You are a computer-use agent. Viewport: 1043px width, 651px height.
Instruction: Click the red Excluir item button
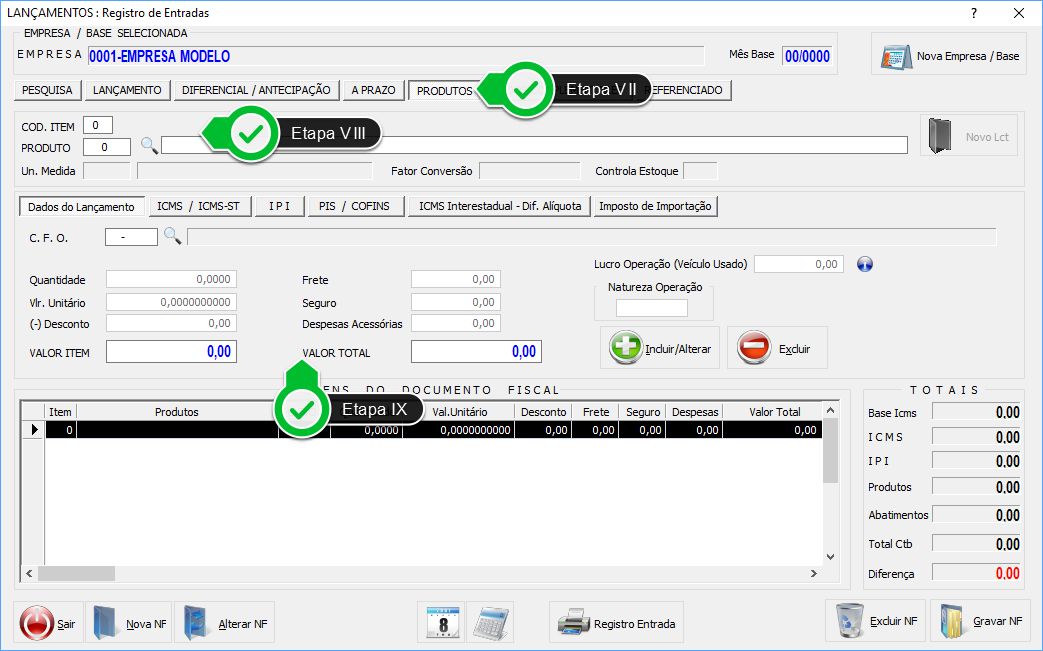point(777,348)
